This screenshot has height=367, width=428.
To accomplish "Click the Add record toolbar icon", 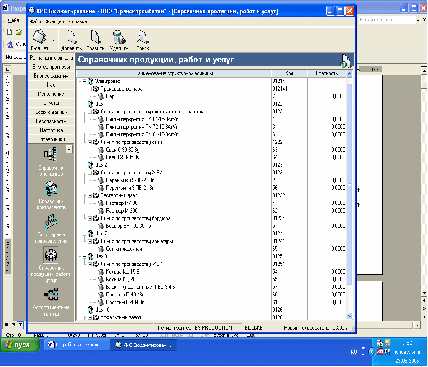I will click(x=72, y=37).
